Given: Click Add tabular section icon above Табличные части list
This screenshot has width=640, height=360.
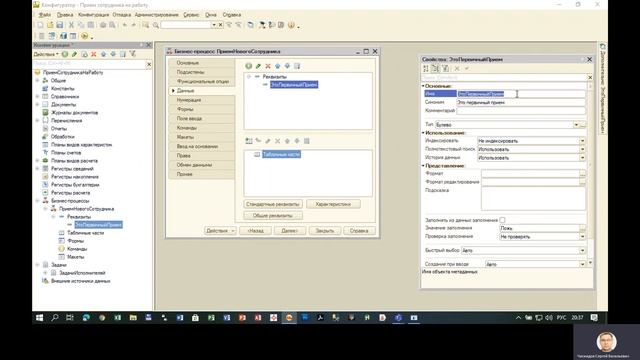Looking at the screenshot, I should (249, 141).
